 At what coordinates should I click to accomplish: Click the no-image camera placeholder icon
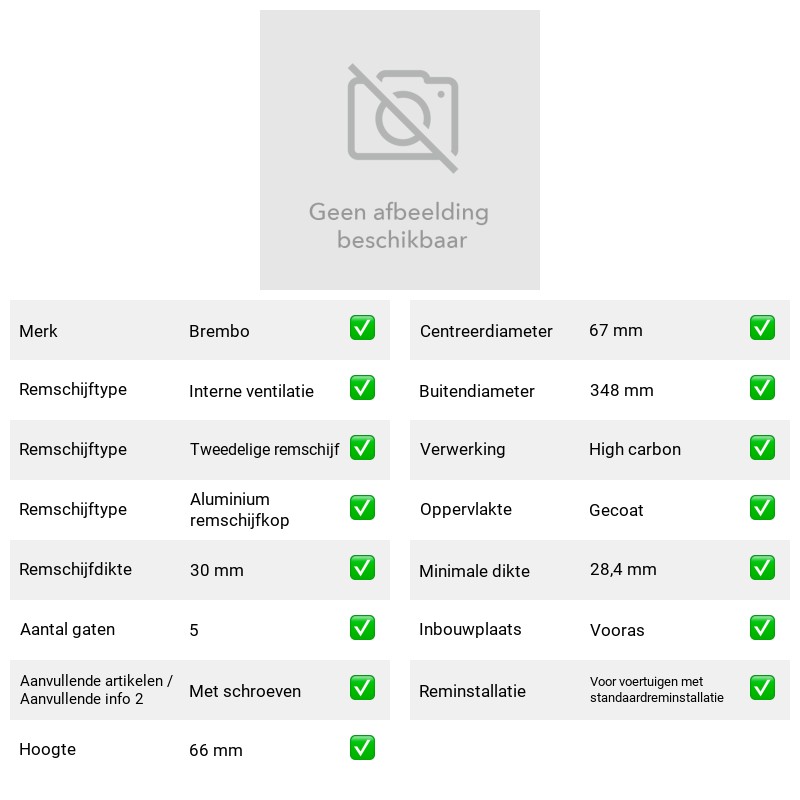403,118
